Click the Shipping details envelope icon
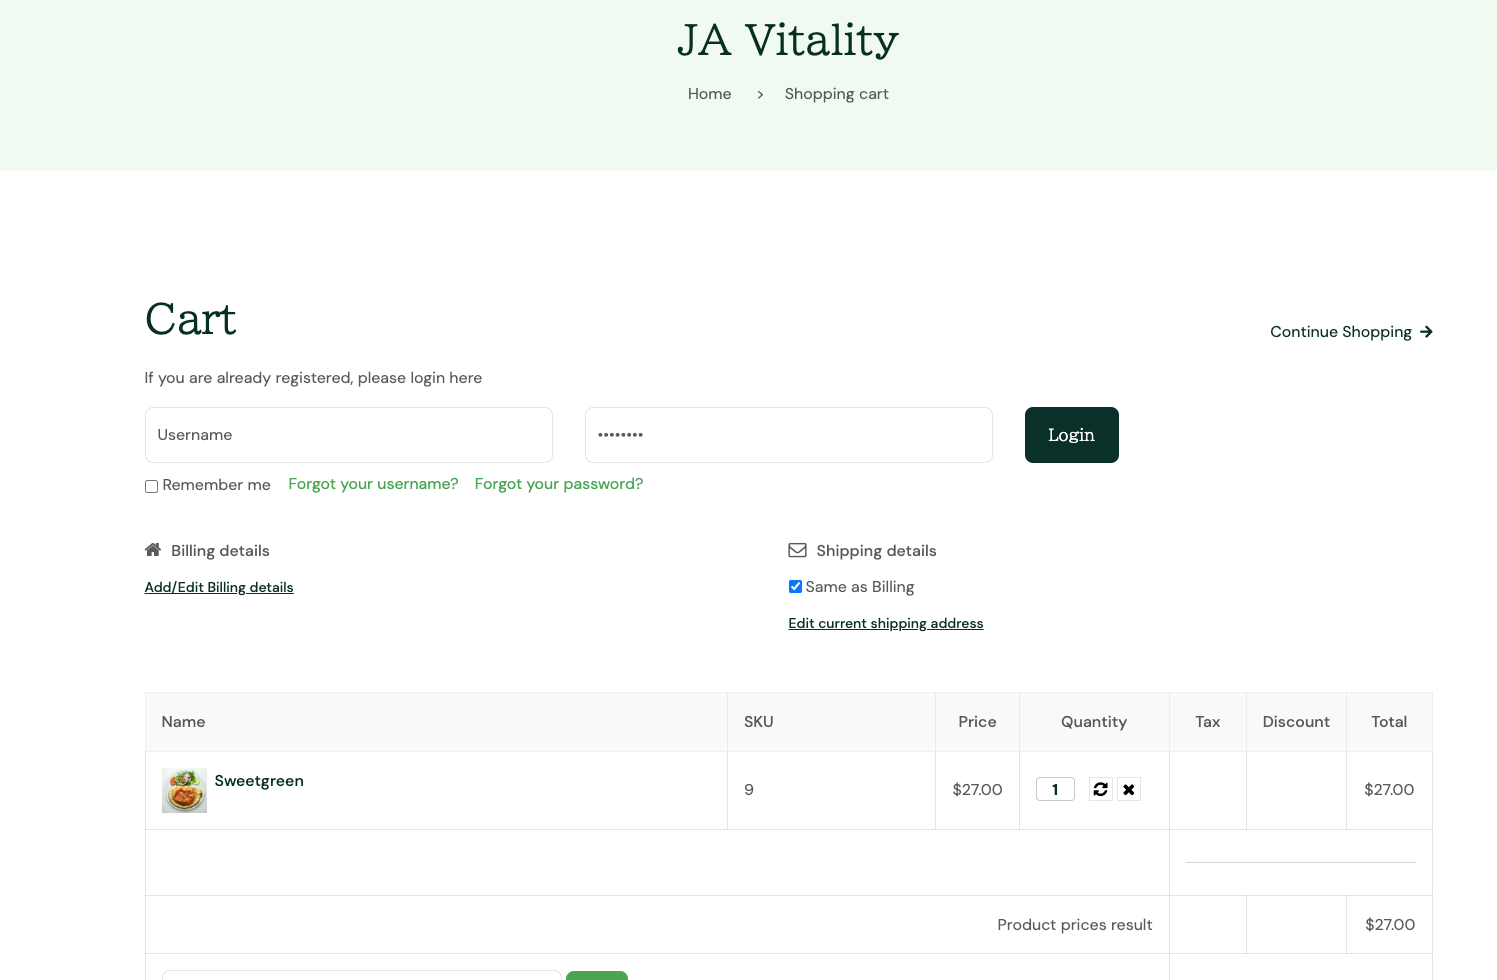The image size is (1497, 980). click(797, 550)
